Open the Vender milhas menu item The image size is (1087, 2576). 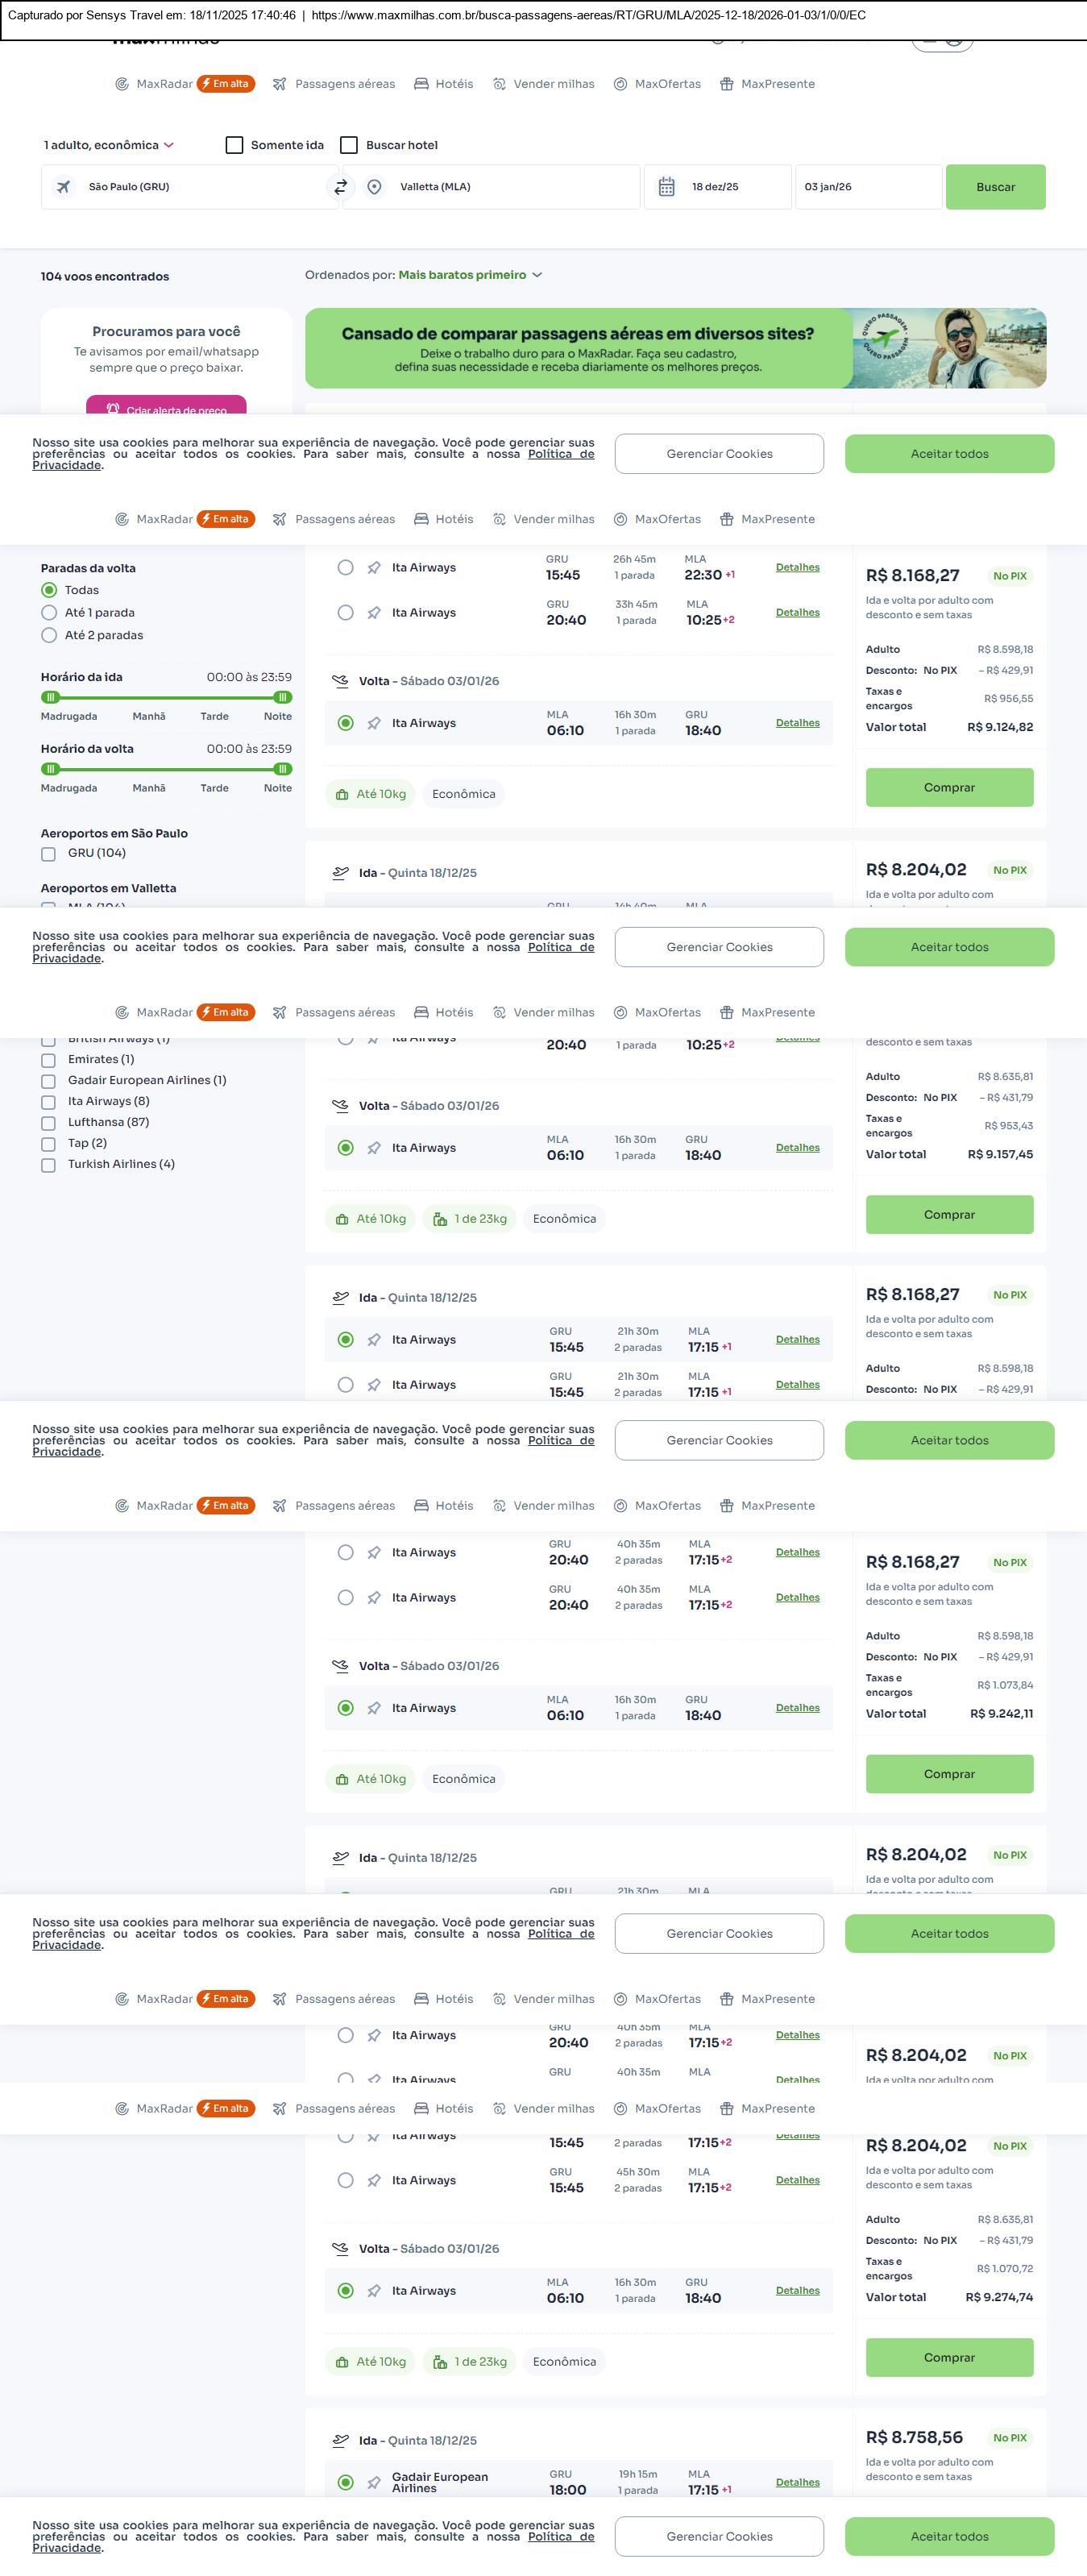click(x=553, y=84)
